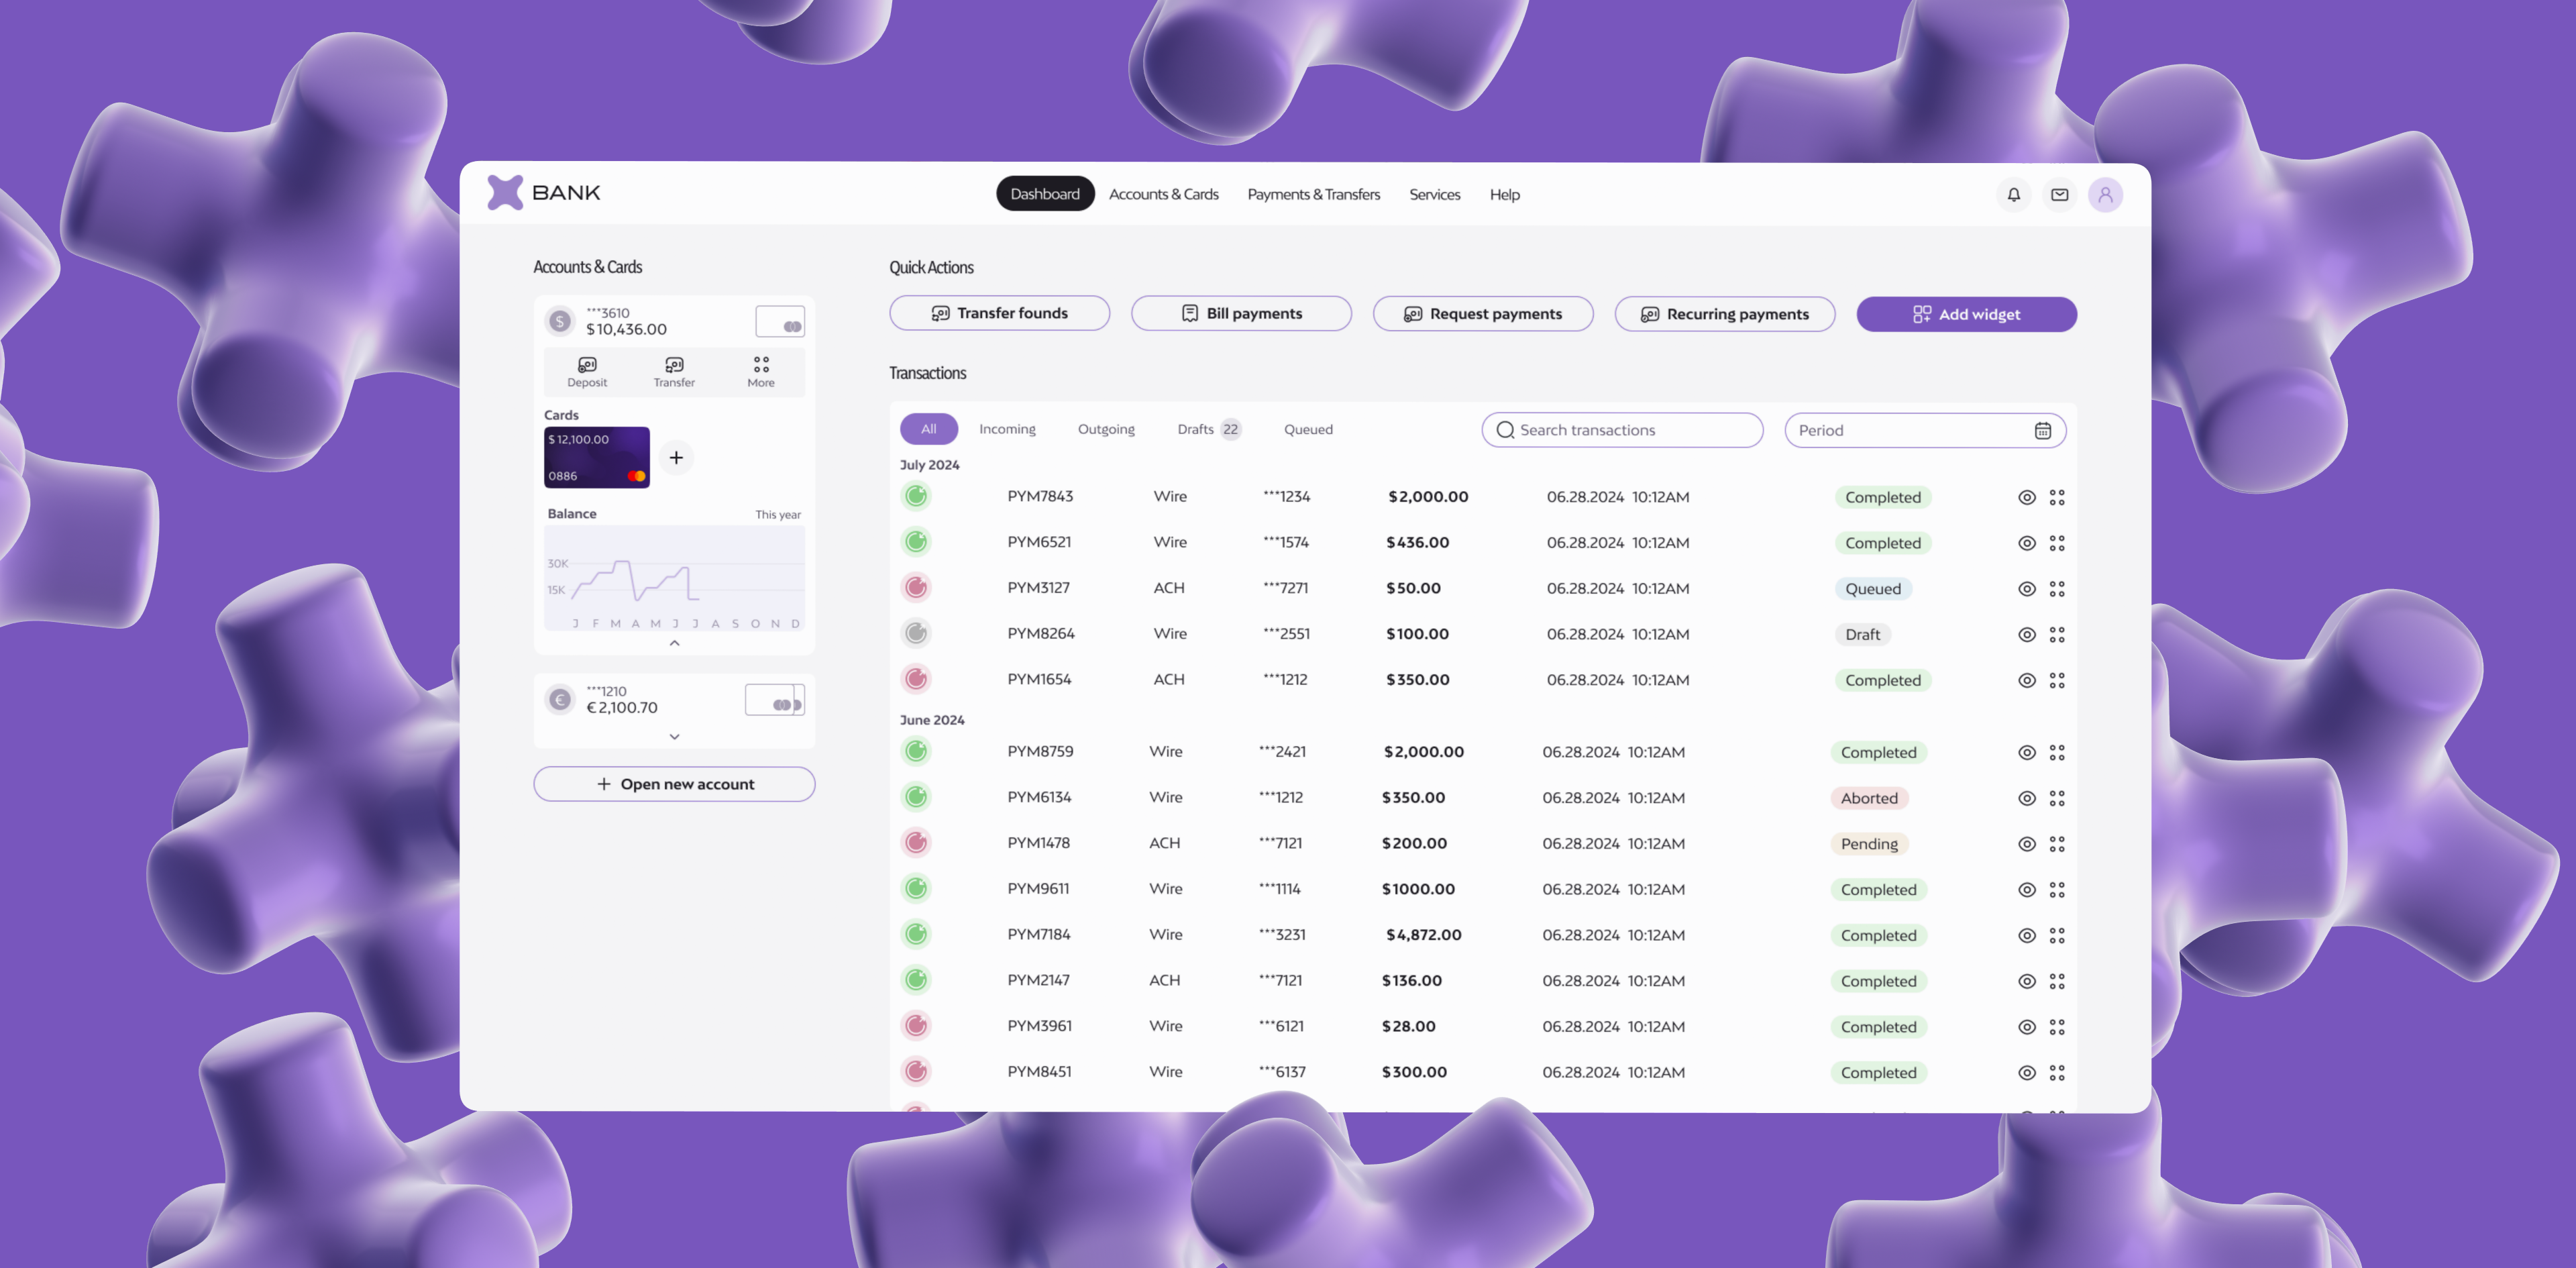Collapse the Balance chart section chevron

tap(674, 643)
